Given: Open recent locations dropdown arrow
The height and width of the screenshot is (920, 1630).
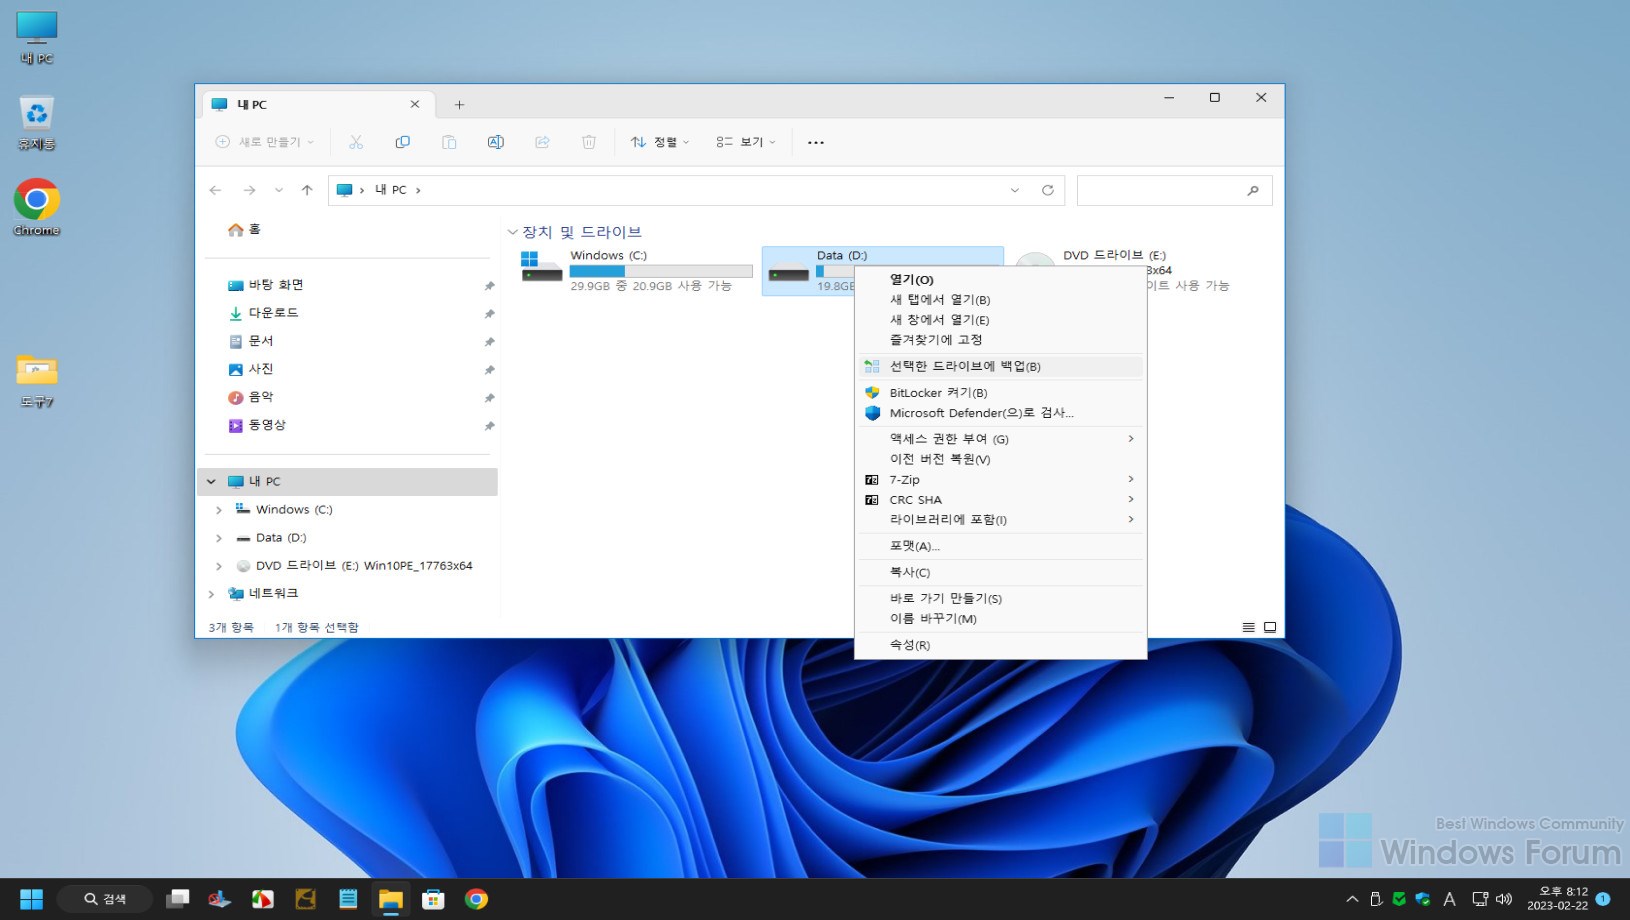Looking at the screenshot, I should (x=278, y=190).
